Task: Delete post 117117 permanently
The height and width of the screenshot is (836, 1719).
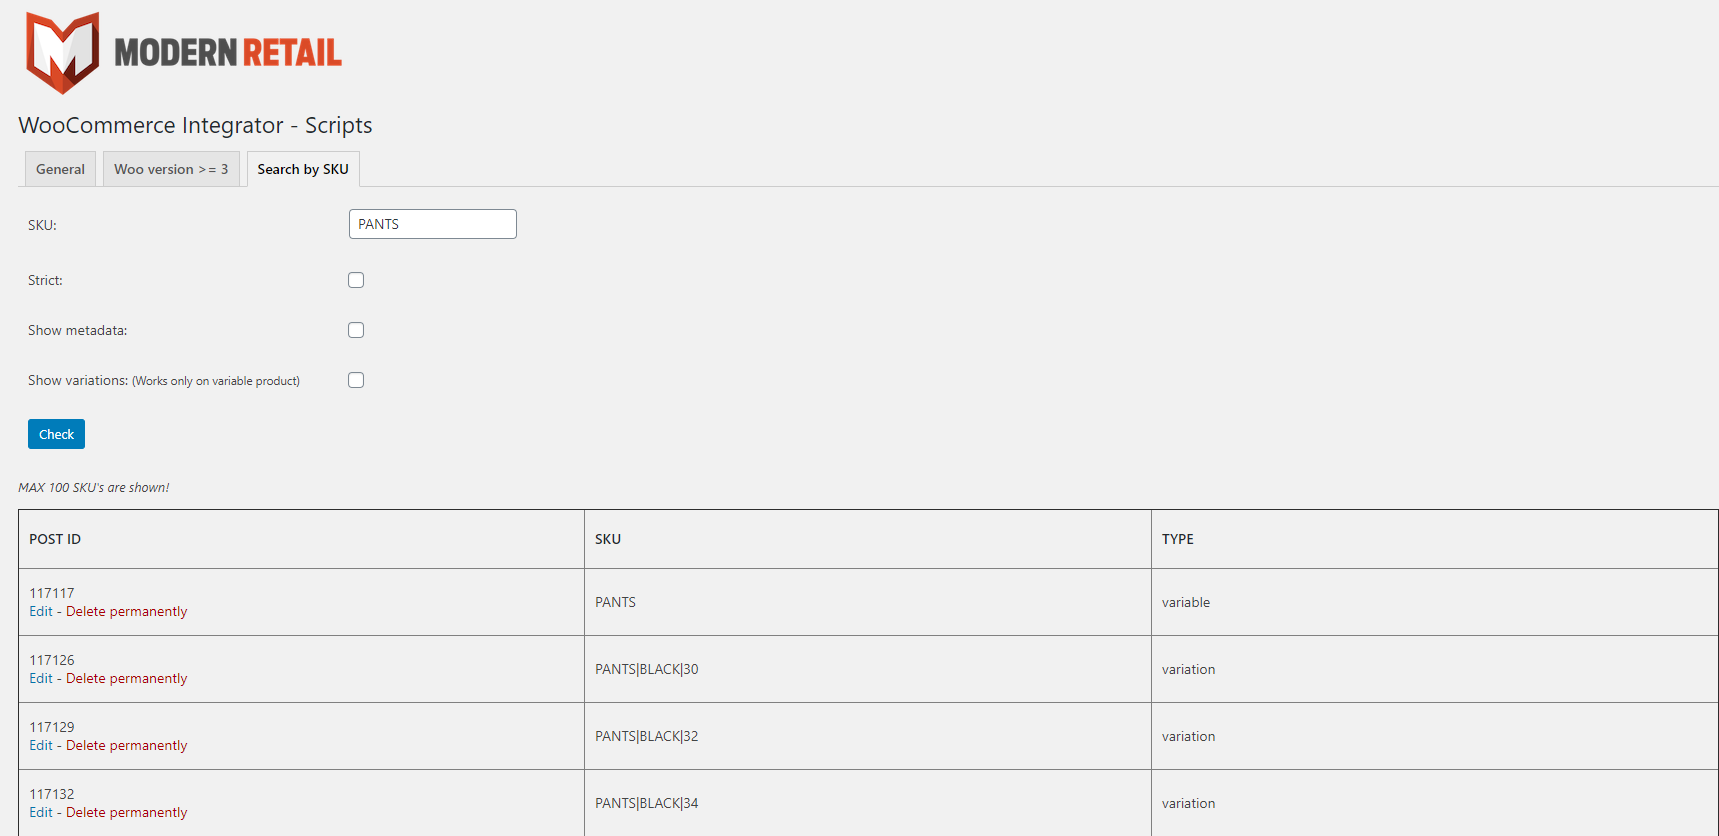Action: [x=127, y=611]
